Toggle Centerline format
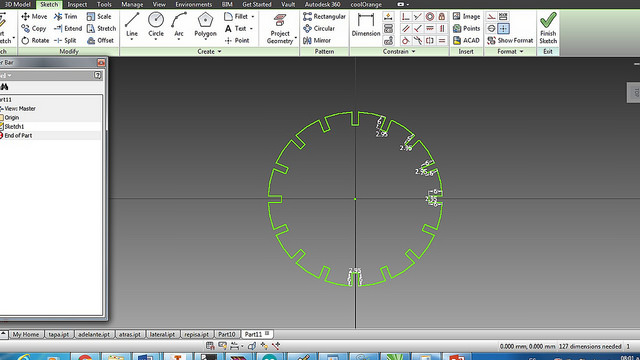 point(491,29)
